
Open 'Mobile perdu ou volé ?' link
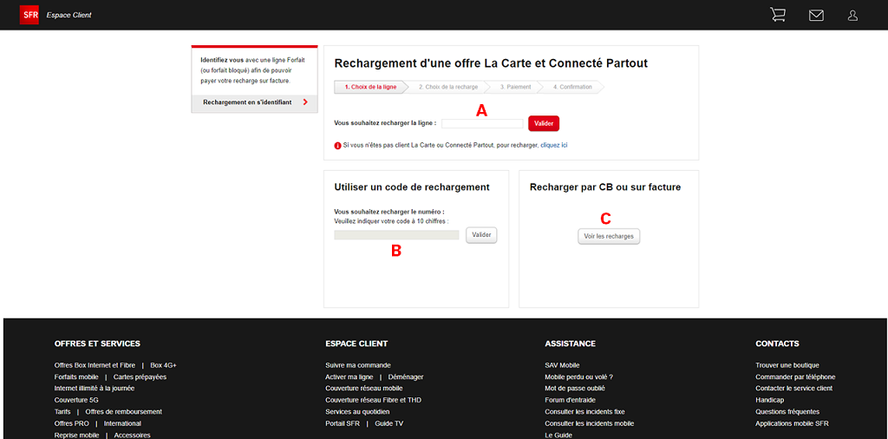point(579,377)
